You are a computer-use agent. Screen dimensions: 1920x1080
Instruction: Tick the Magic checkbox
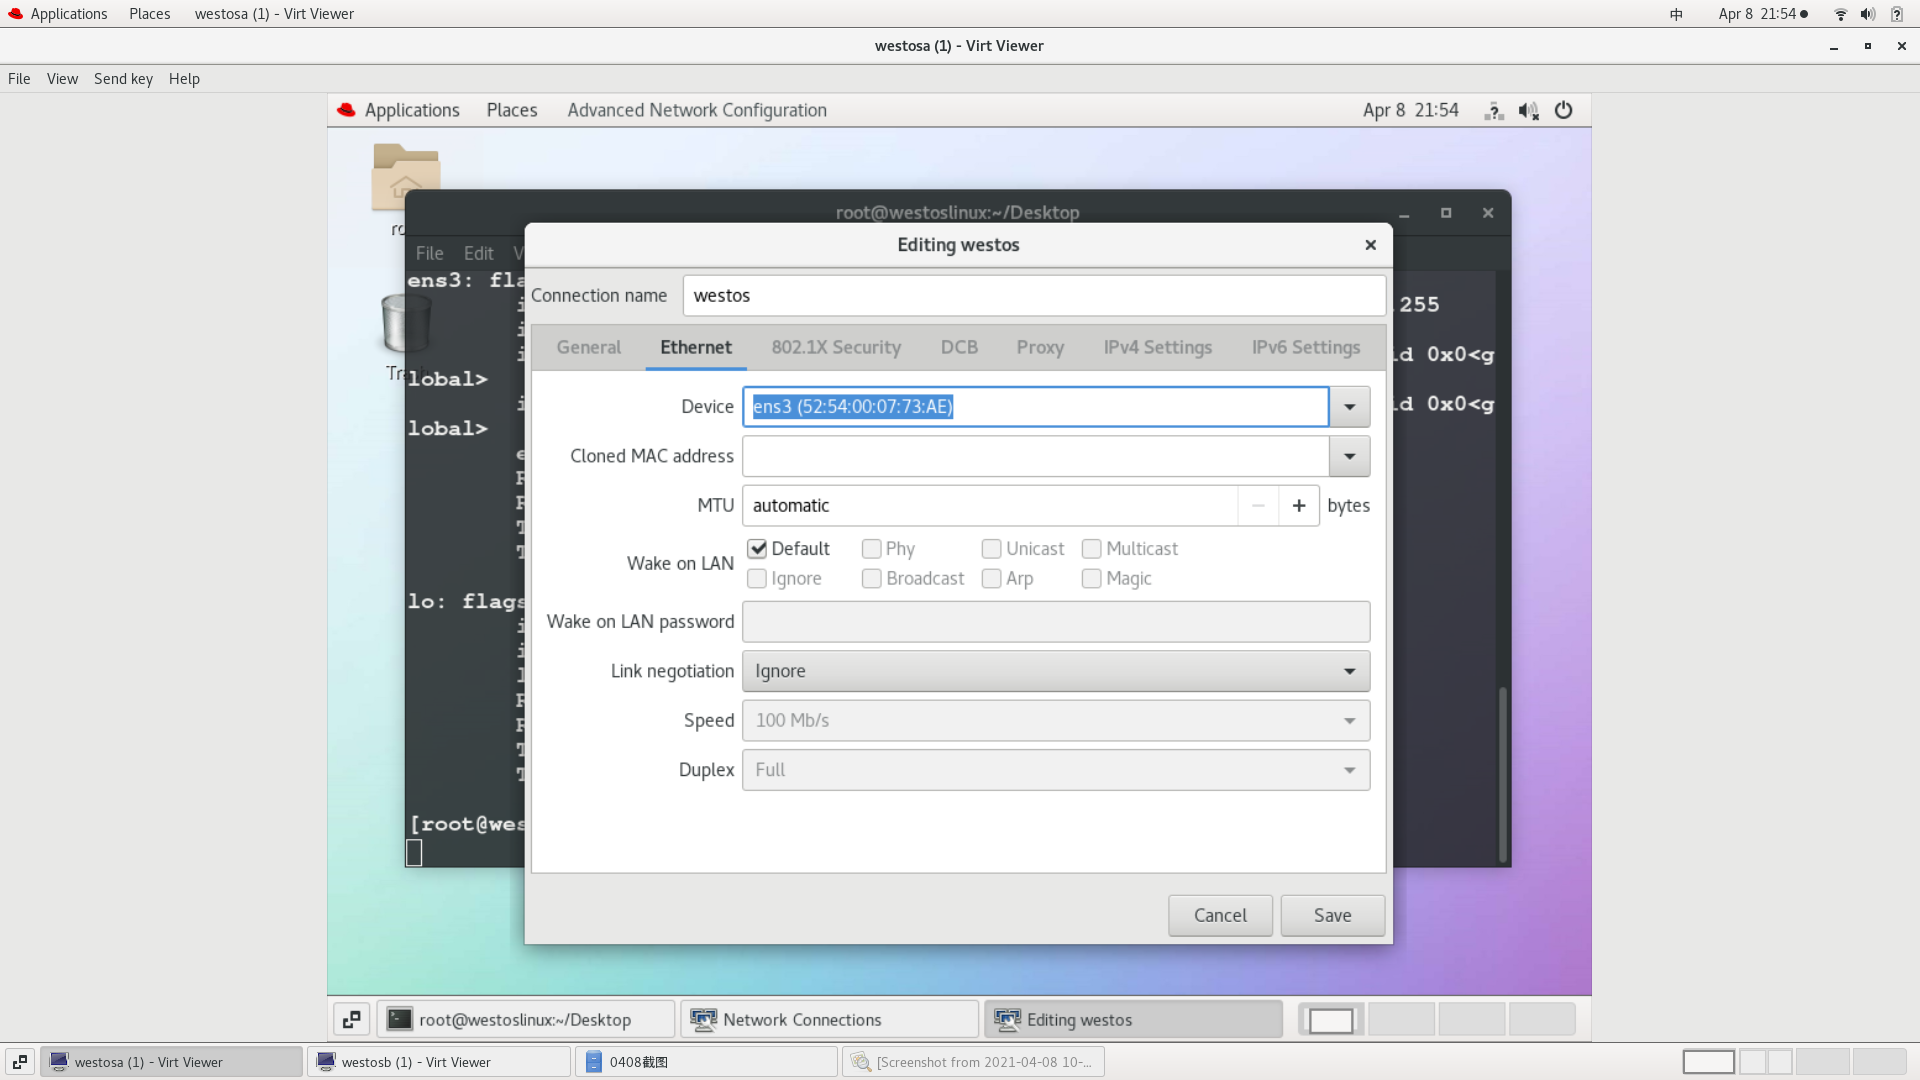coord(1092,579)
